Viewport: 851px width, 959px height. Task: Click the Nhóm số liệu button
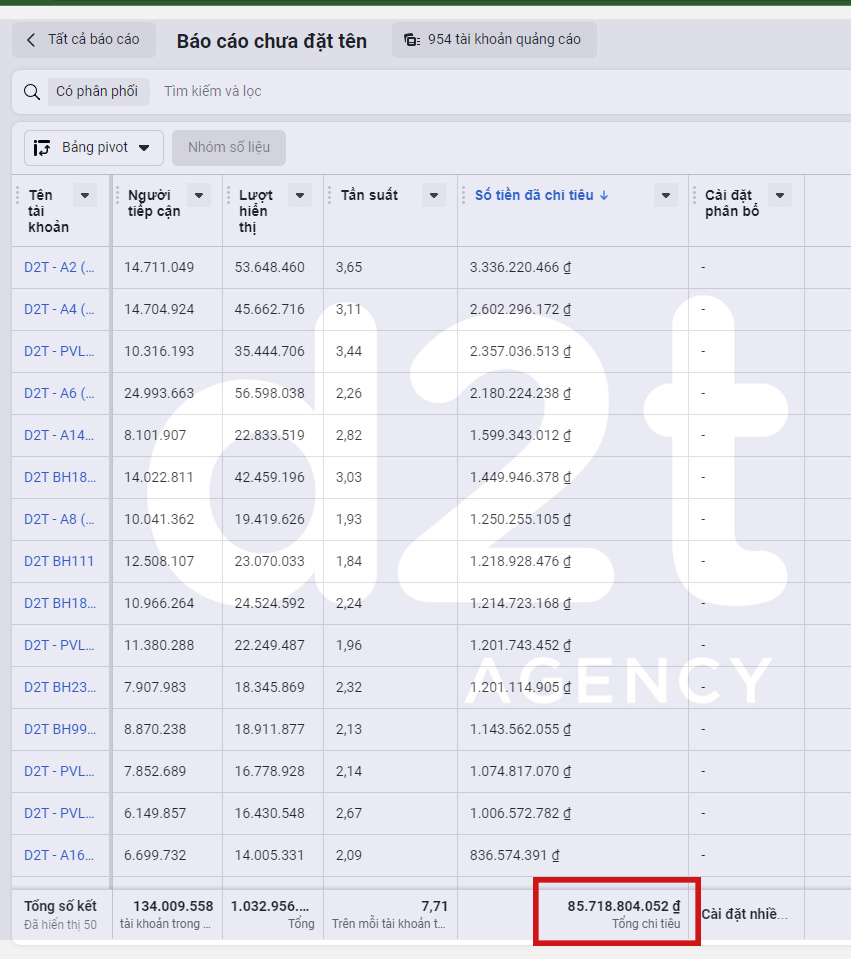(x=229, y=147)
